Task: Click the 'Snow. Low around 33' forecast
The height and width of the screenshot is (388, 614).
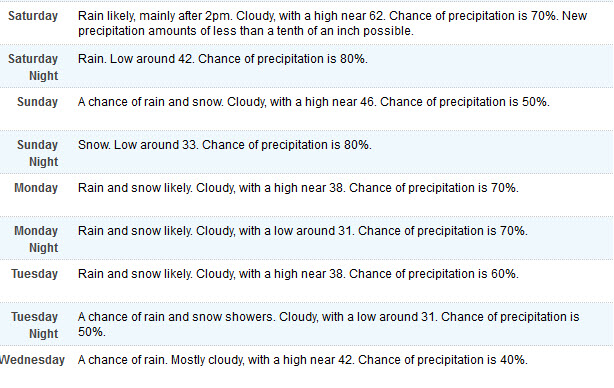Action: tap(224, 145)
